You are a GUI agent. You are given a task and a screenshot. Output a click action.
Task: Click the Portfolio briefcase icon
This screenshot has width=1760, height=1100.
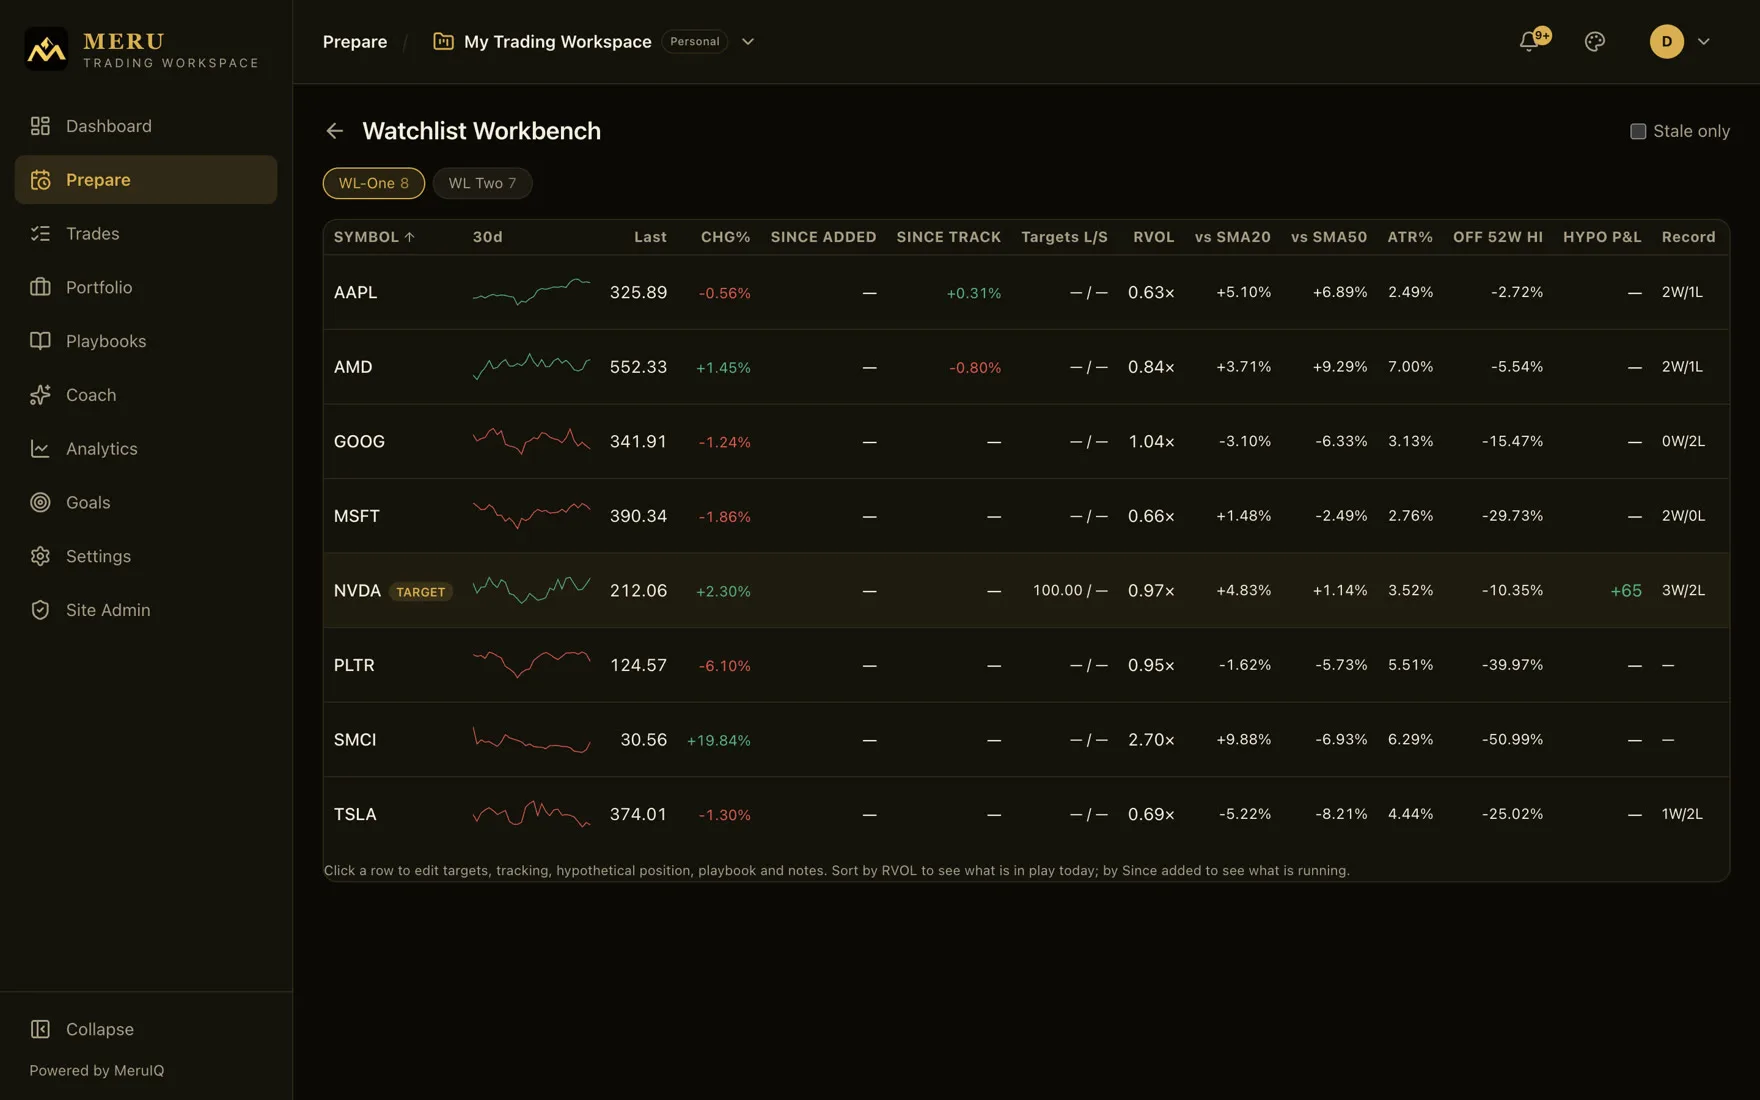[x=40, y=287]
